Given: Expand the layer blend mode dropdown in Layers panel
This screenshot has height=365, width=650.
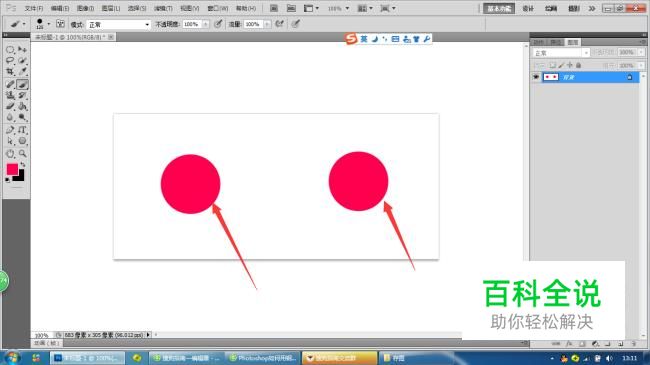Looking at the screenshot, I should (560, 53).
